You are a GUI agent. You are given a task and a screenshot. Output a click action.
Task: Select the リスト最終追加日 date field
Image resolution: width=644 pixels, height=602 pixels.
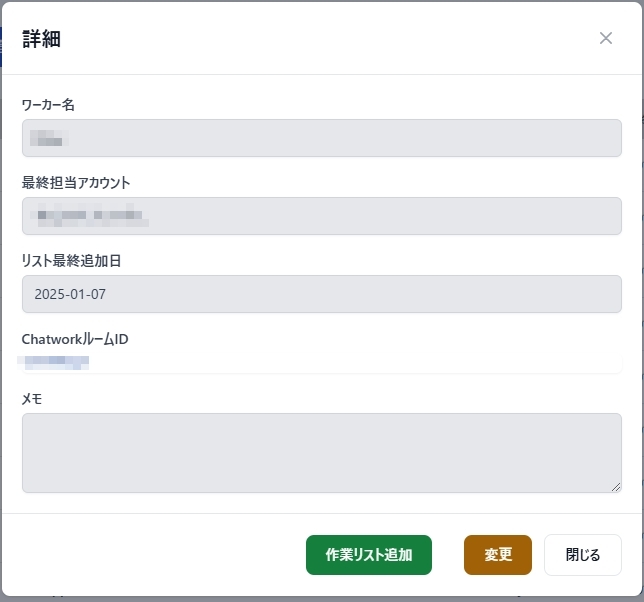[321, 294]
